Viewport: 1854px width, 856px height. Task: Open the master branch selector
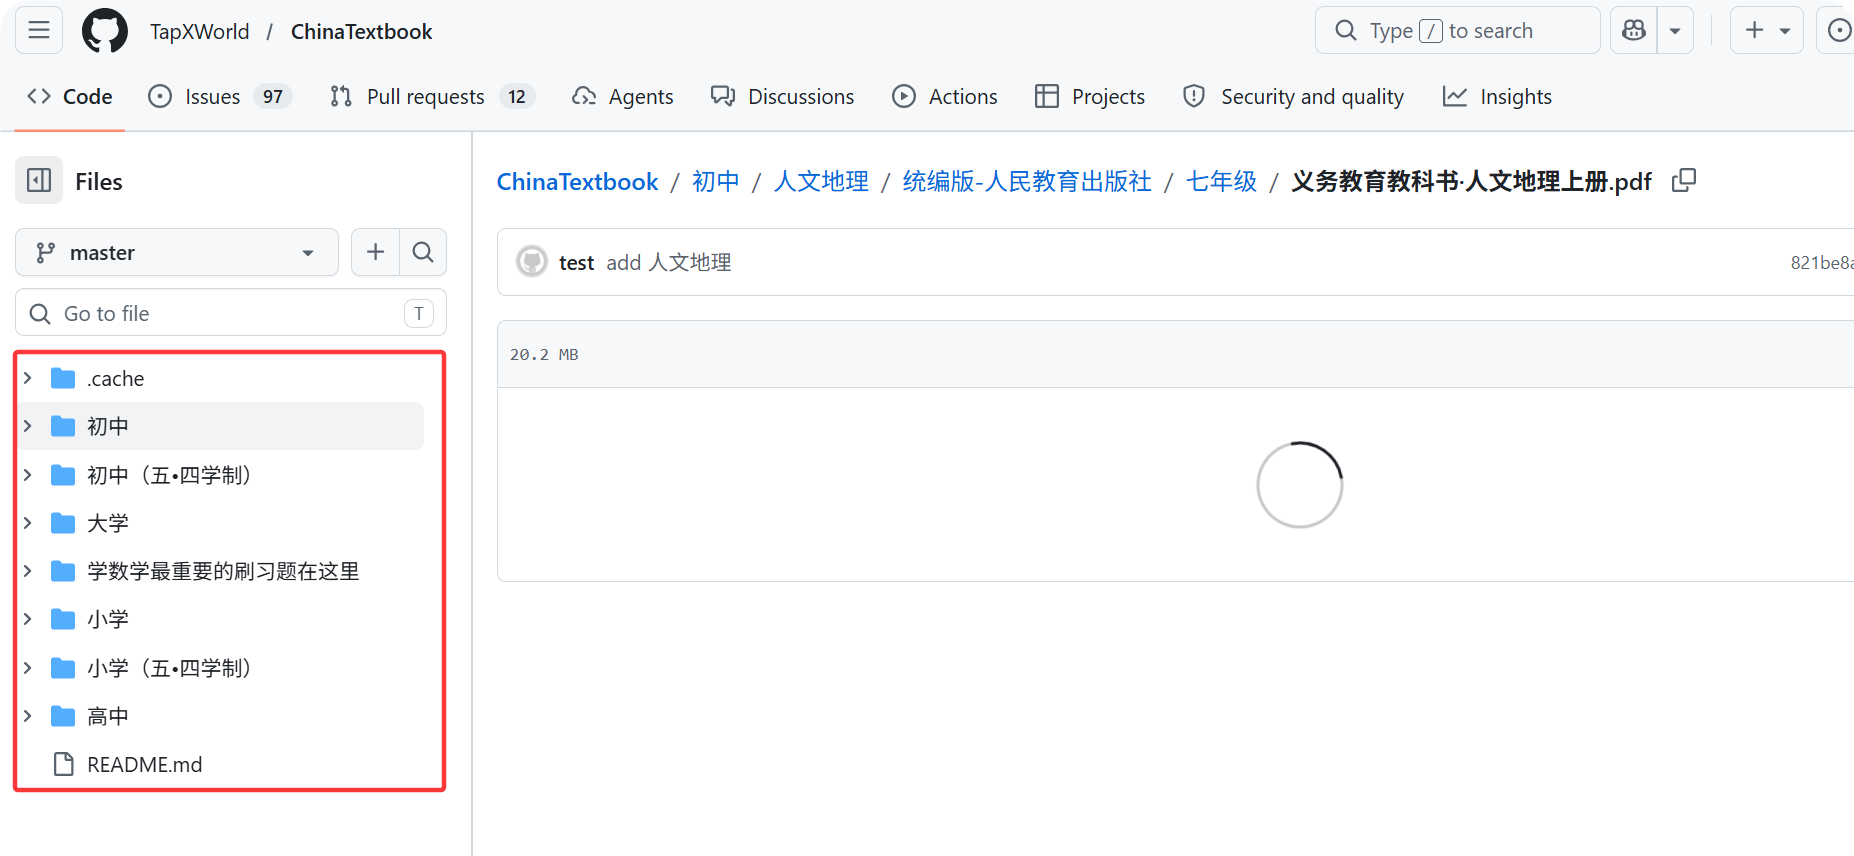point(177,252)
